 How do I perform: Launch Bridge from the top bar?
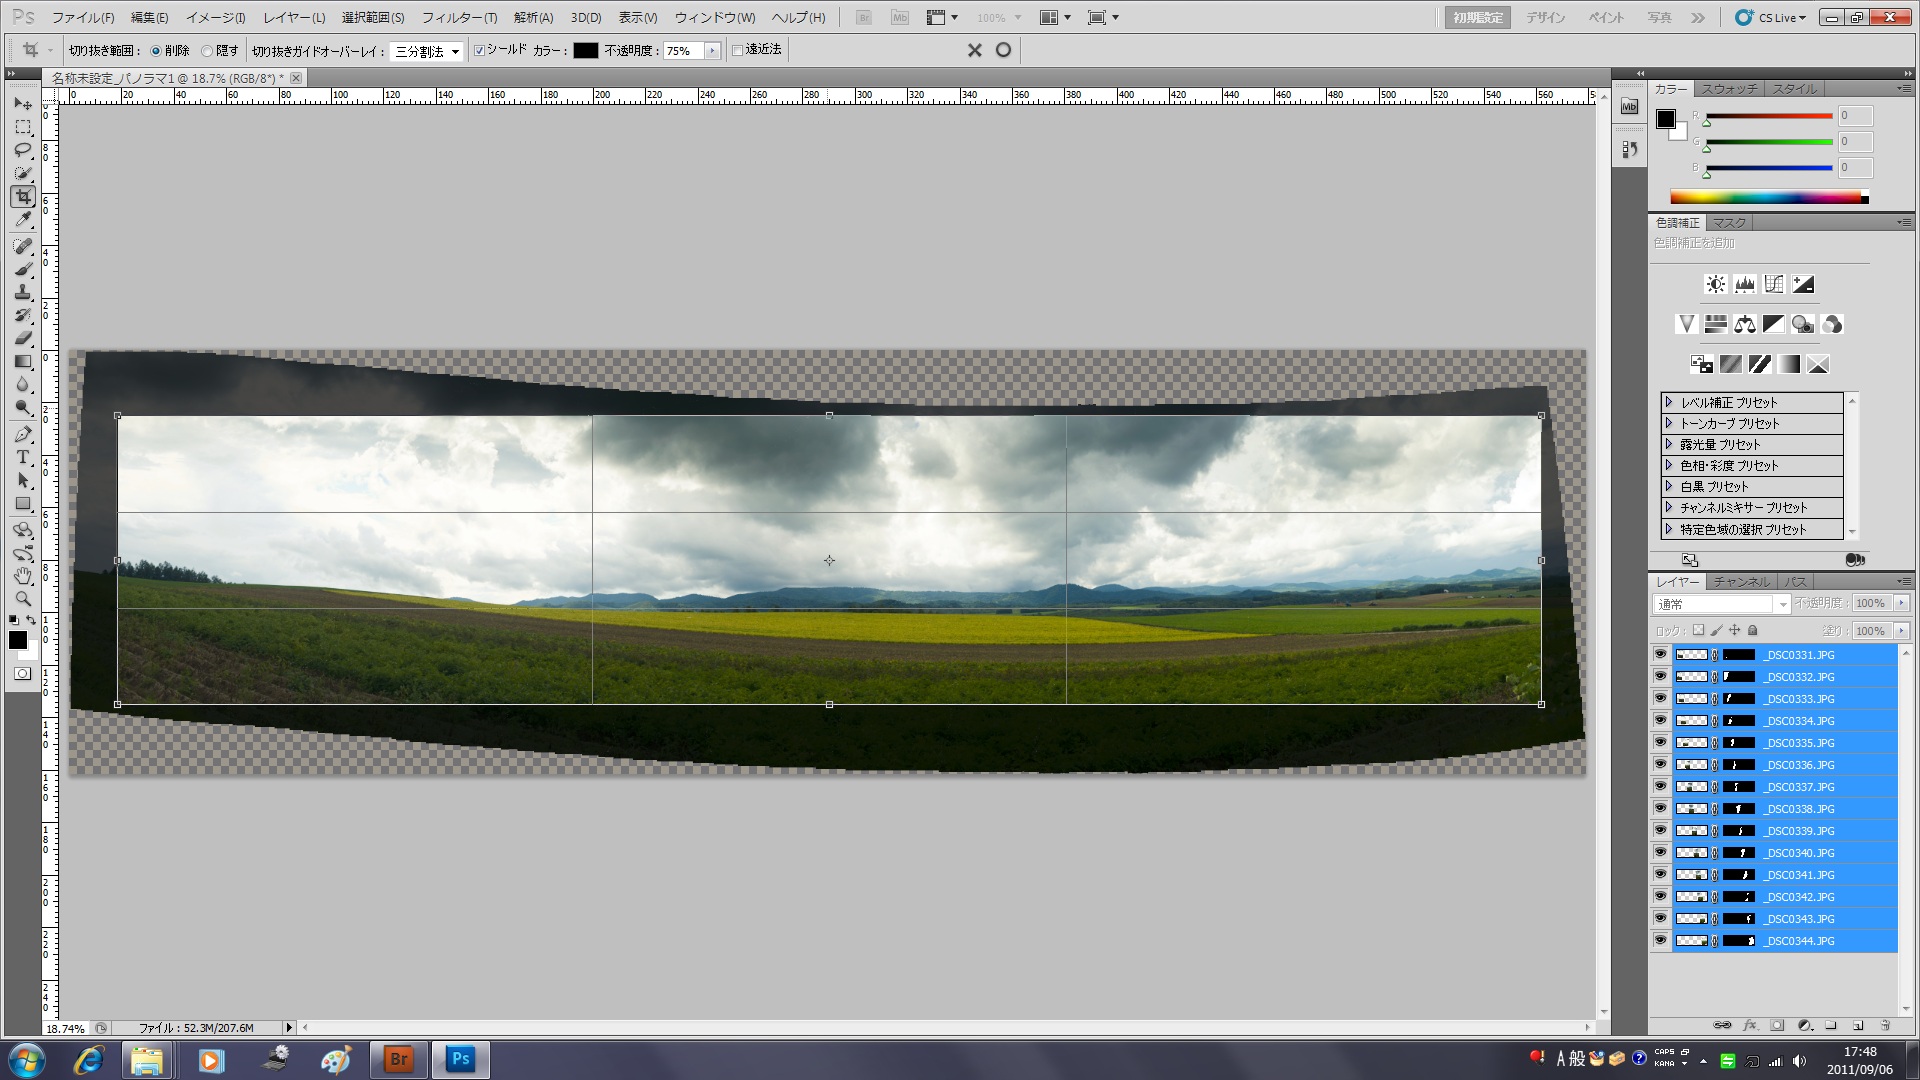coord(864,18)
